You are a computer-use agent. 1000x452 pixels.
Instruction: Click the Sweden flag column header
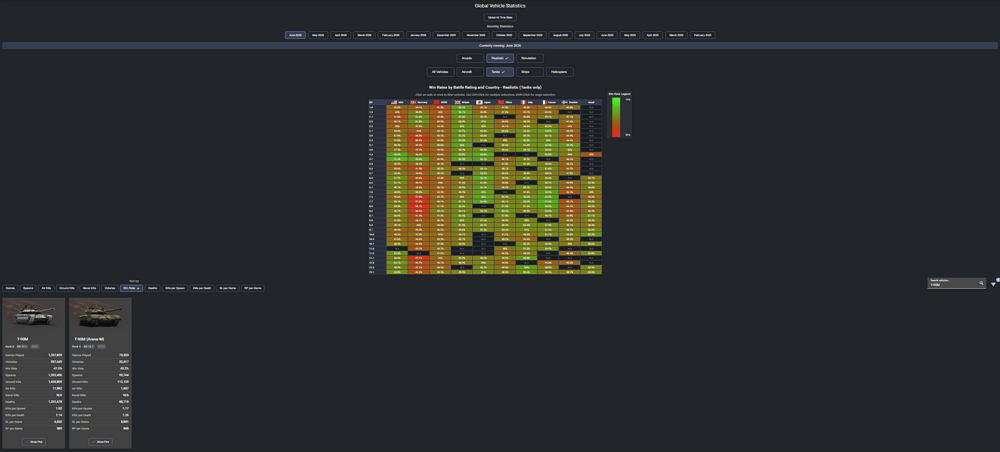[570, 102]
